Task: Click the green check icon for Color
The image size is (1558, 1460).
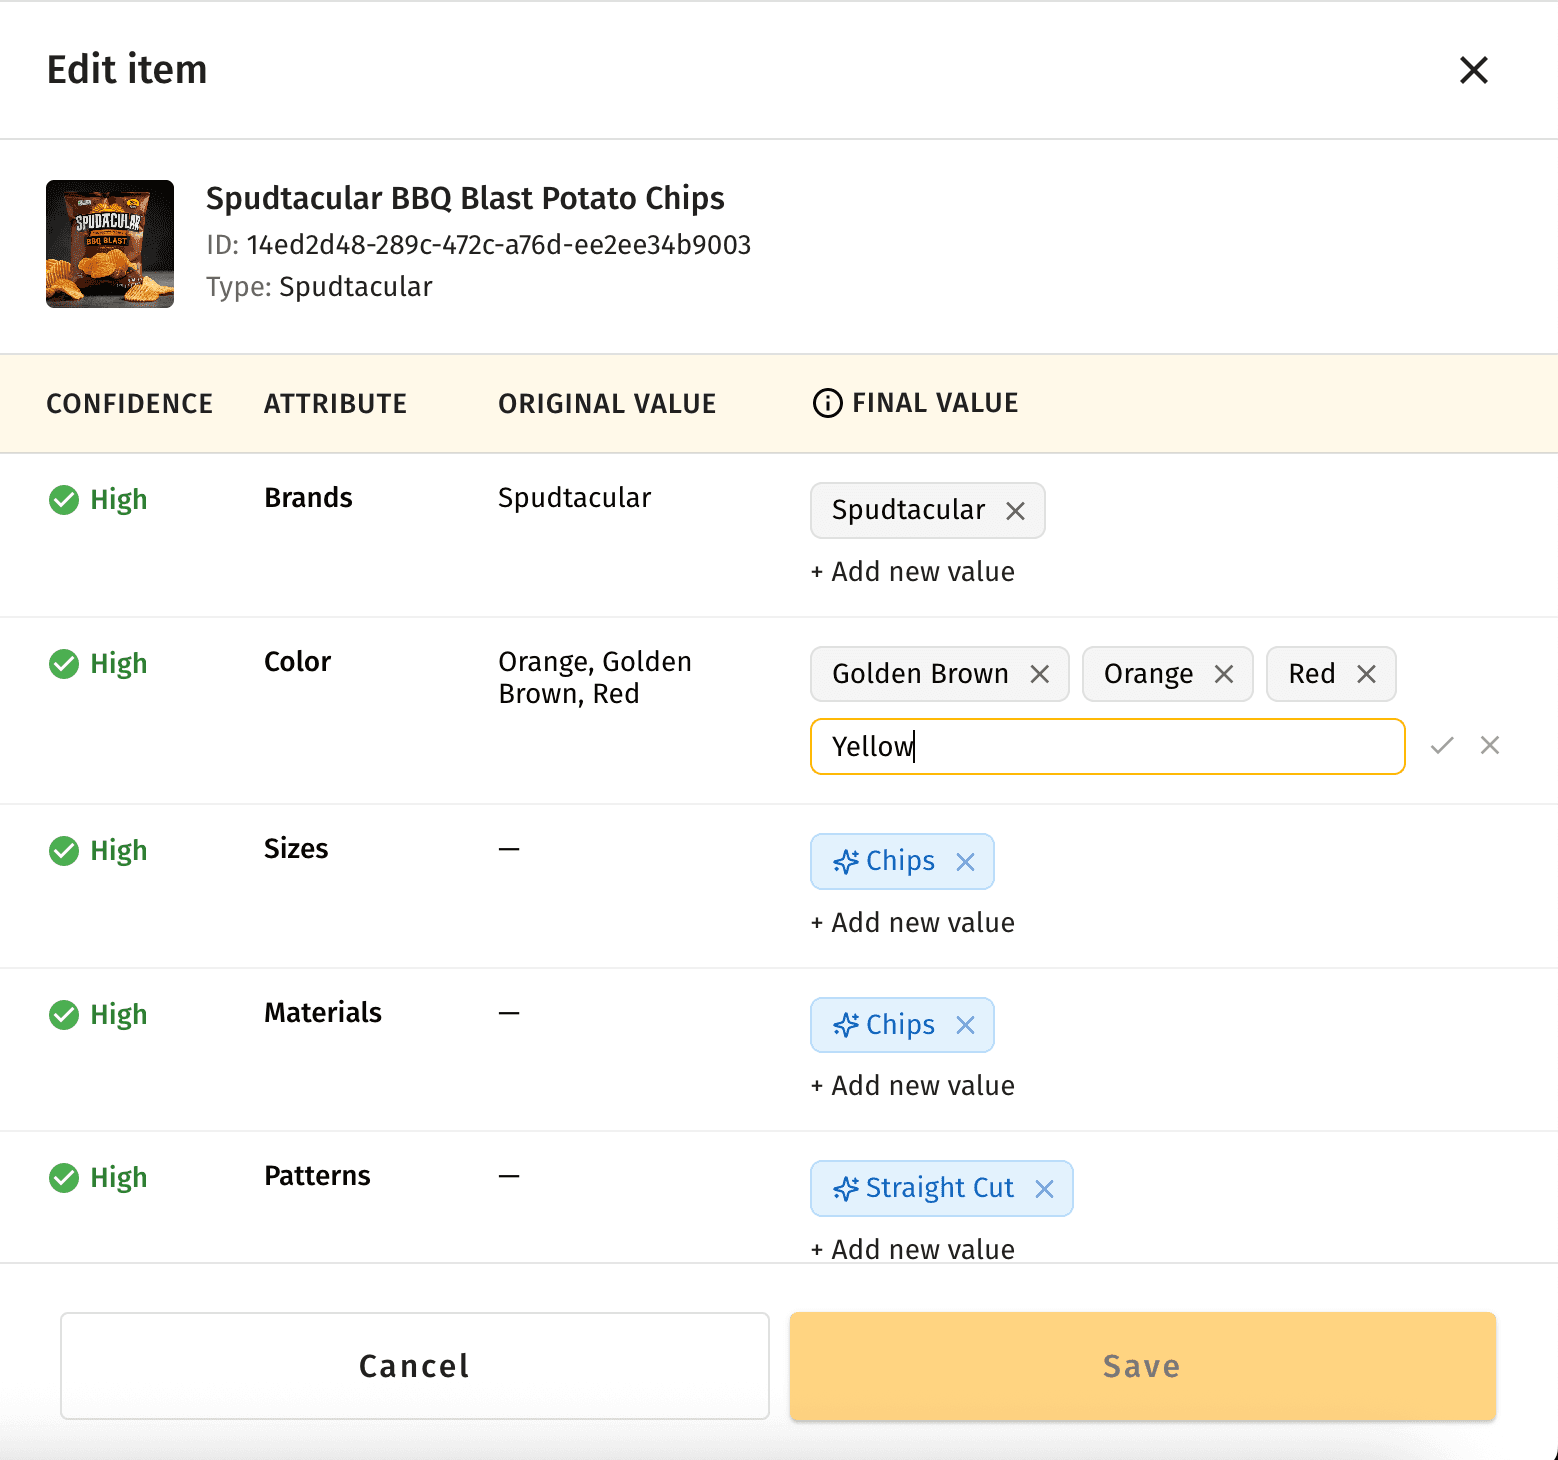Action: [x=64, y=664]
